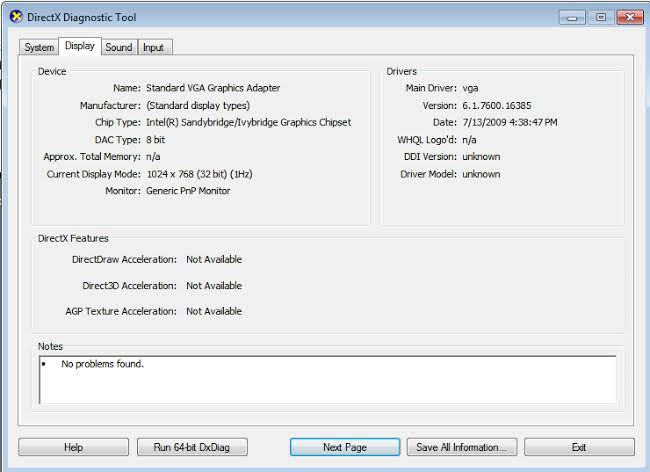This screenshot has height=472, width=650.
Task: Click DirectDraw Acceleration 'Not Available' value
Action: (x=214, y=259)
